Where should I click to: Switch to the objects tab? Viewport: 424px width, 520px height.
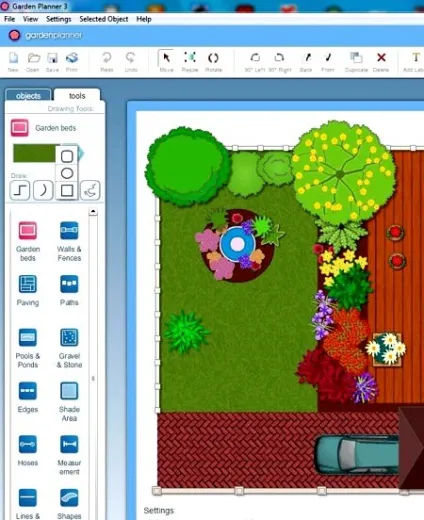coord(28,96)
